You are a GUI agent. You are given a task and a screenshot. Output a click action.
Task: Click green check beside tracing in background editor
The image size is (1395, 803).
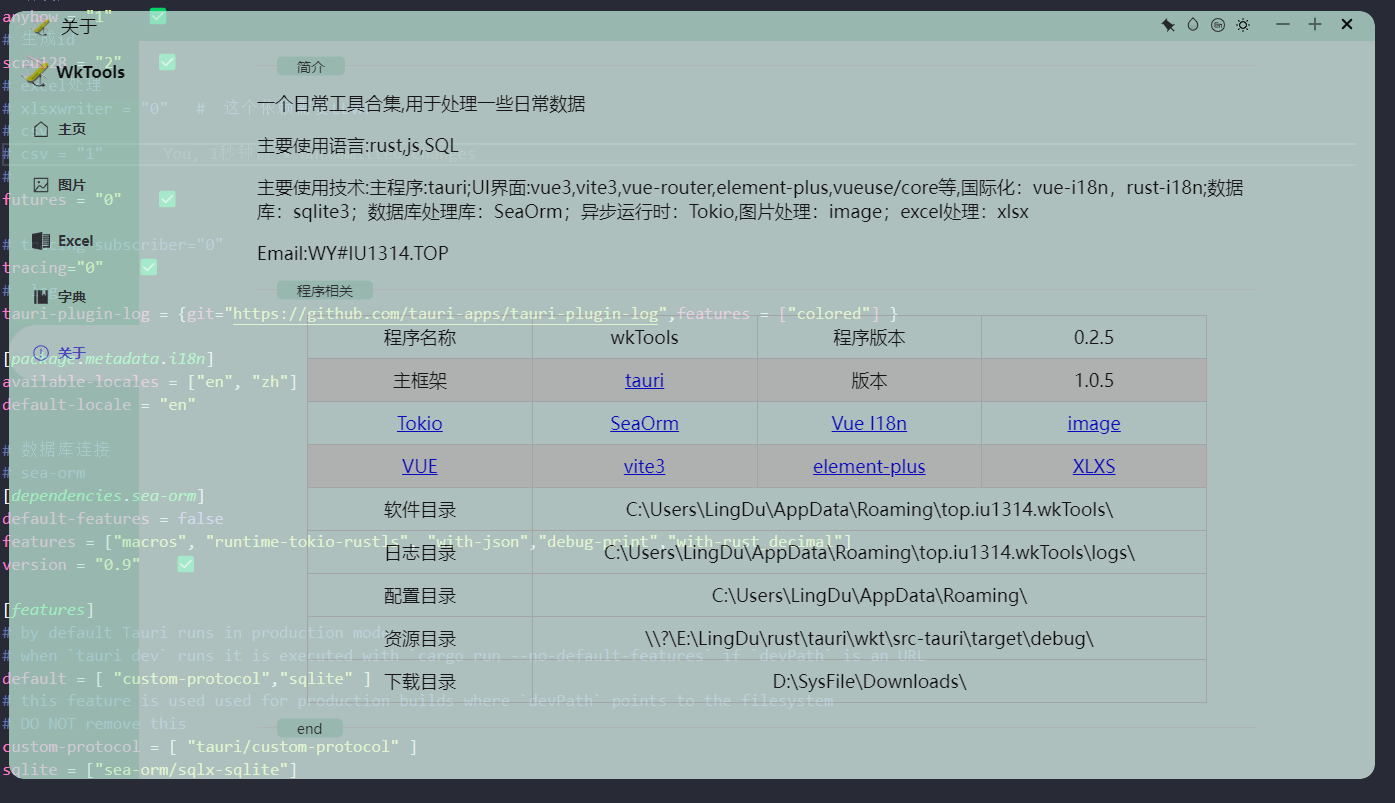tap(148, 267)
